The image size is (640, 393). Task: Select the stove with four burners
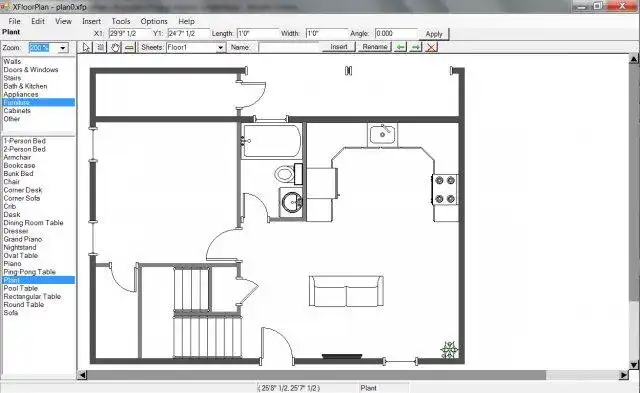tap(445, 189)
